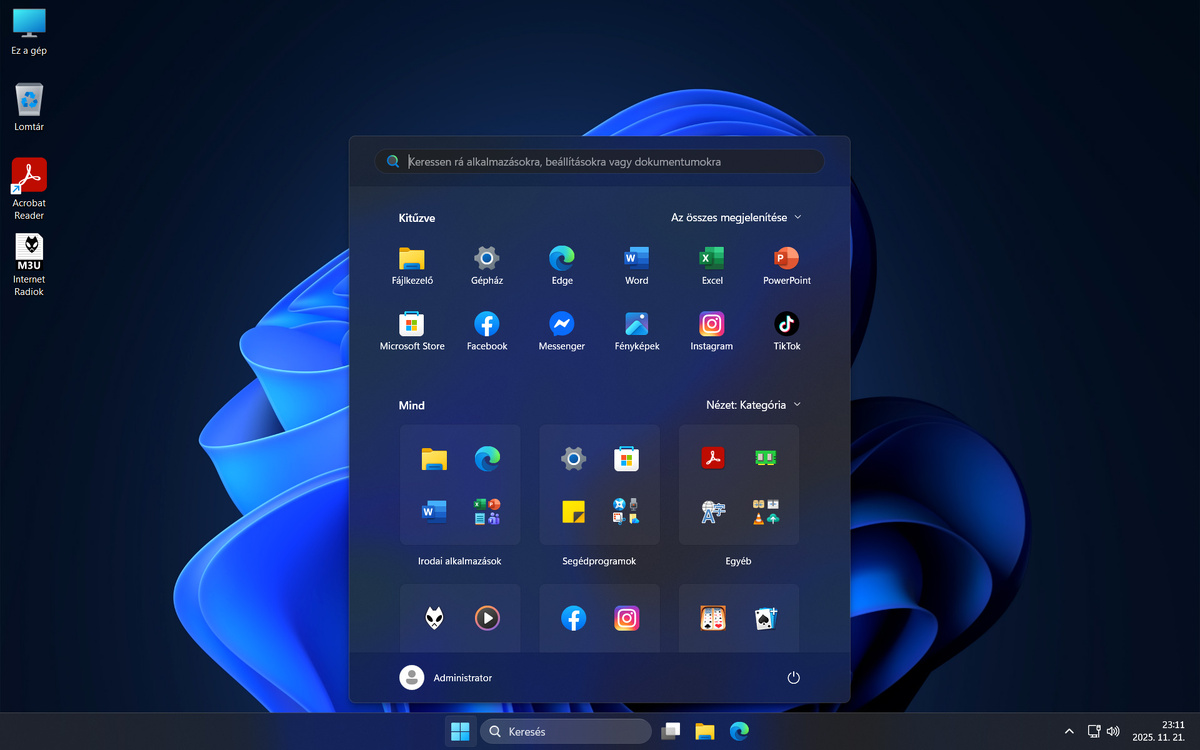
Task: Launch pinned TikTok app
Action: tap(787, 331)
